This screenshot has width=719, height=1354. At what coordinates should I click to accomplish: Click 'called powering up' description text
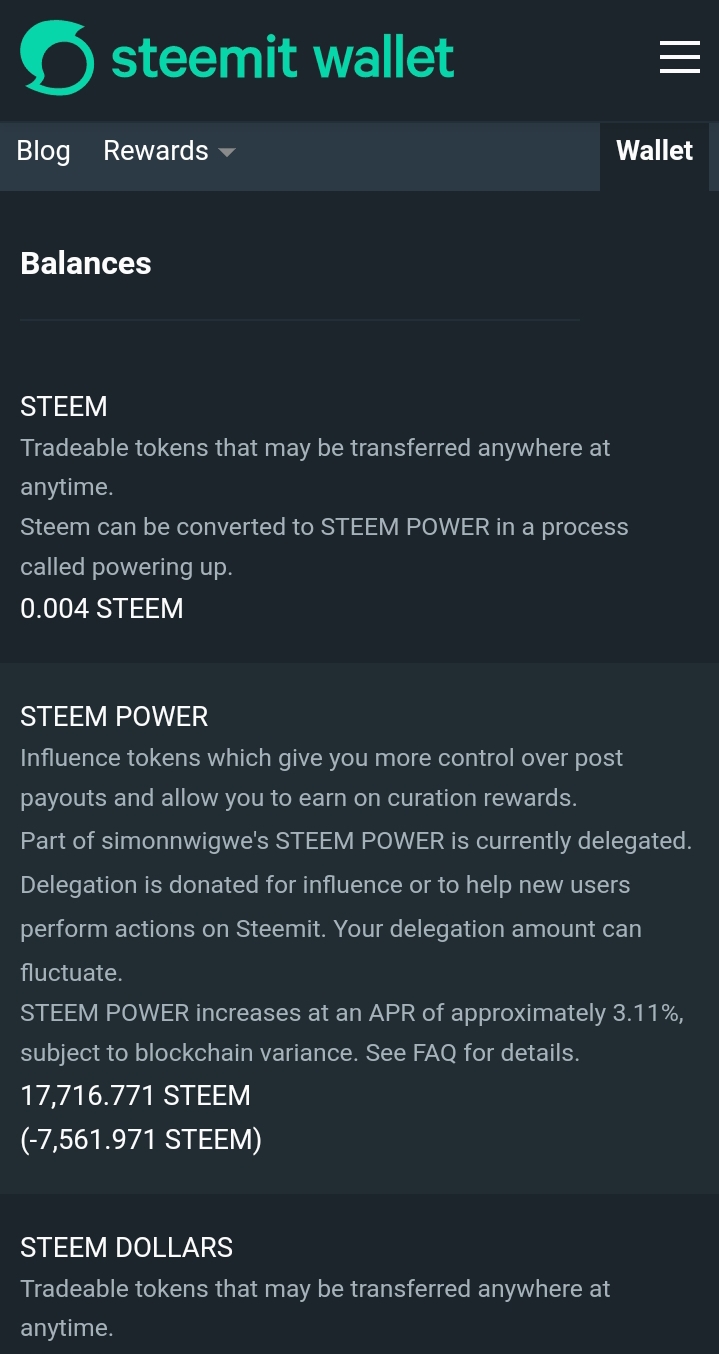(126, 567)
